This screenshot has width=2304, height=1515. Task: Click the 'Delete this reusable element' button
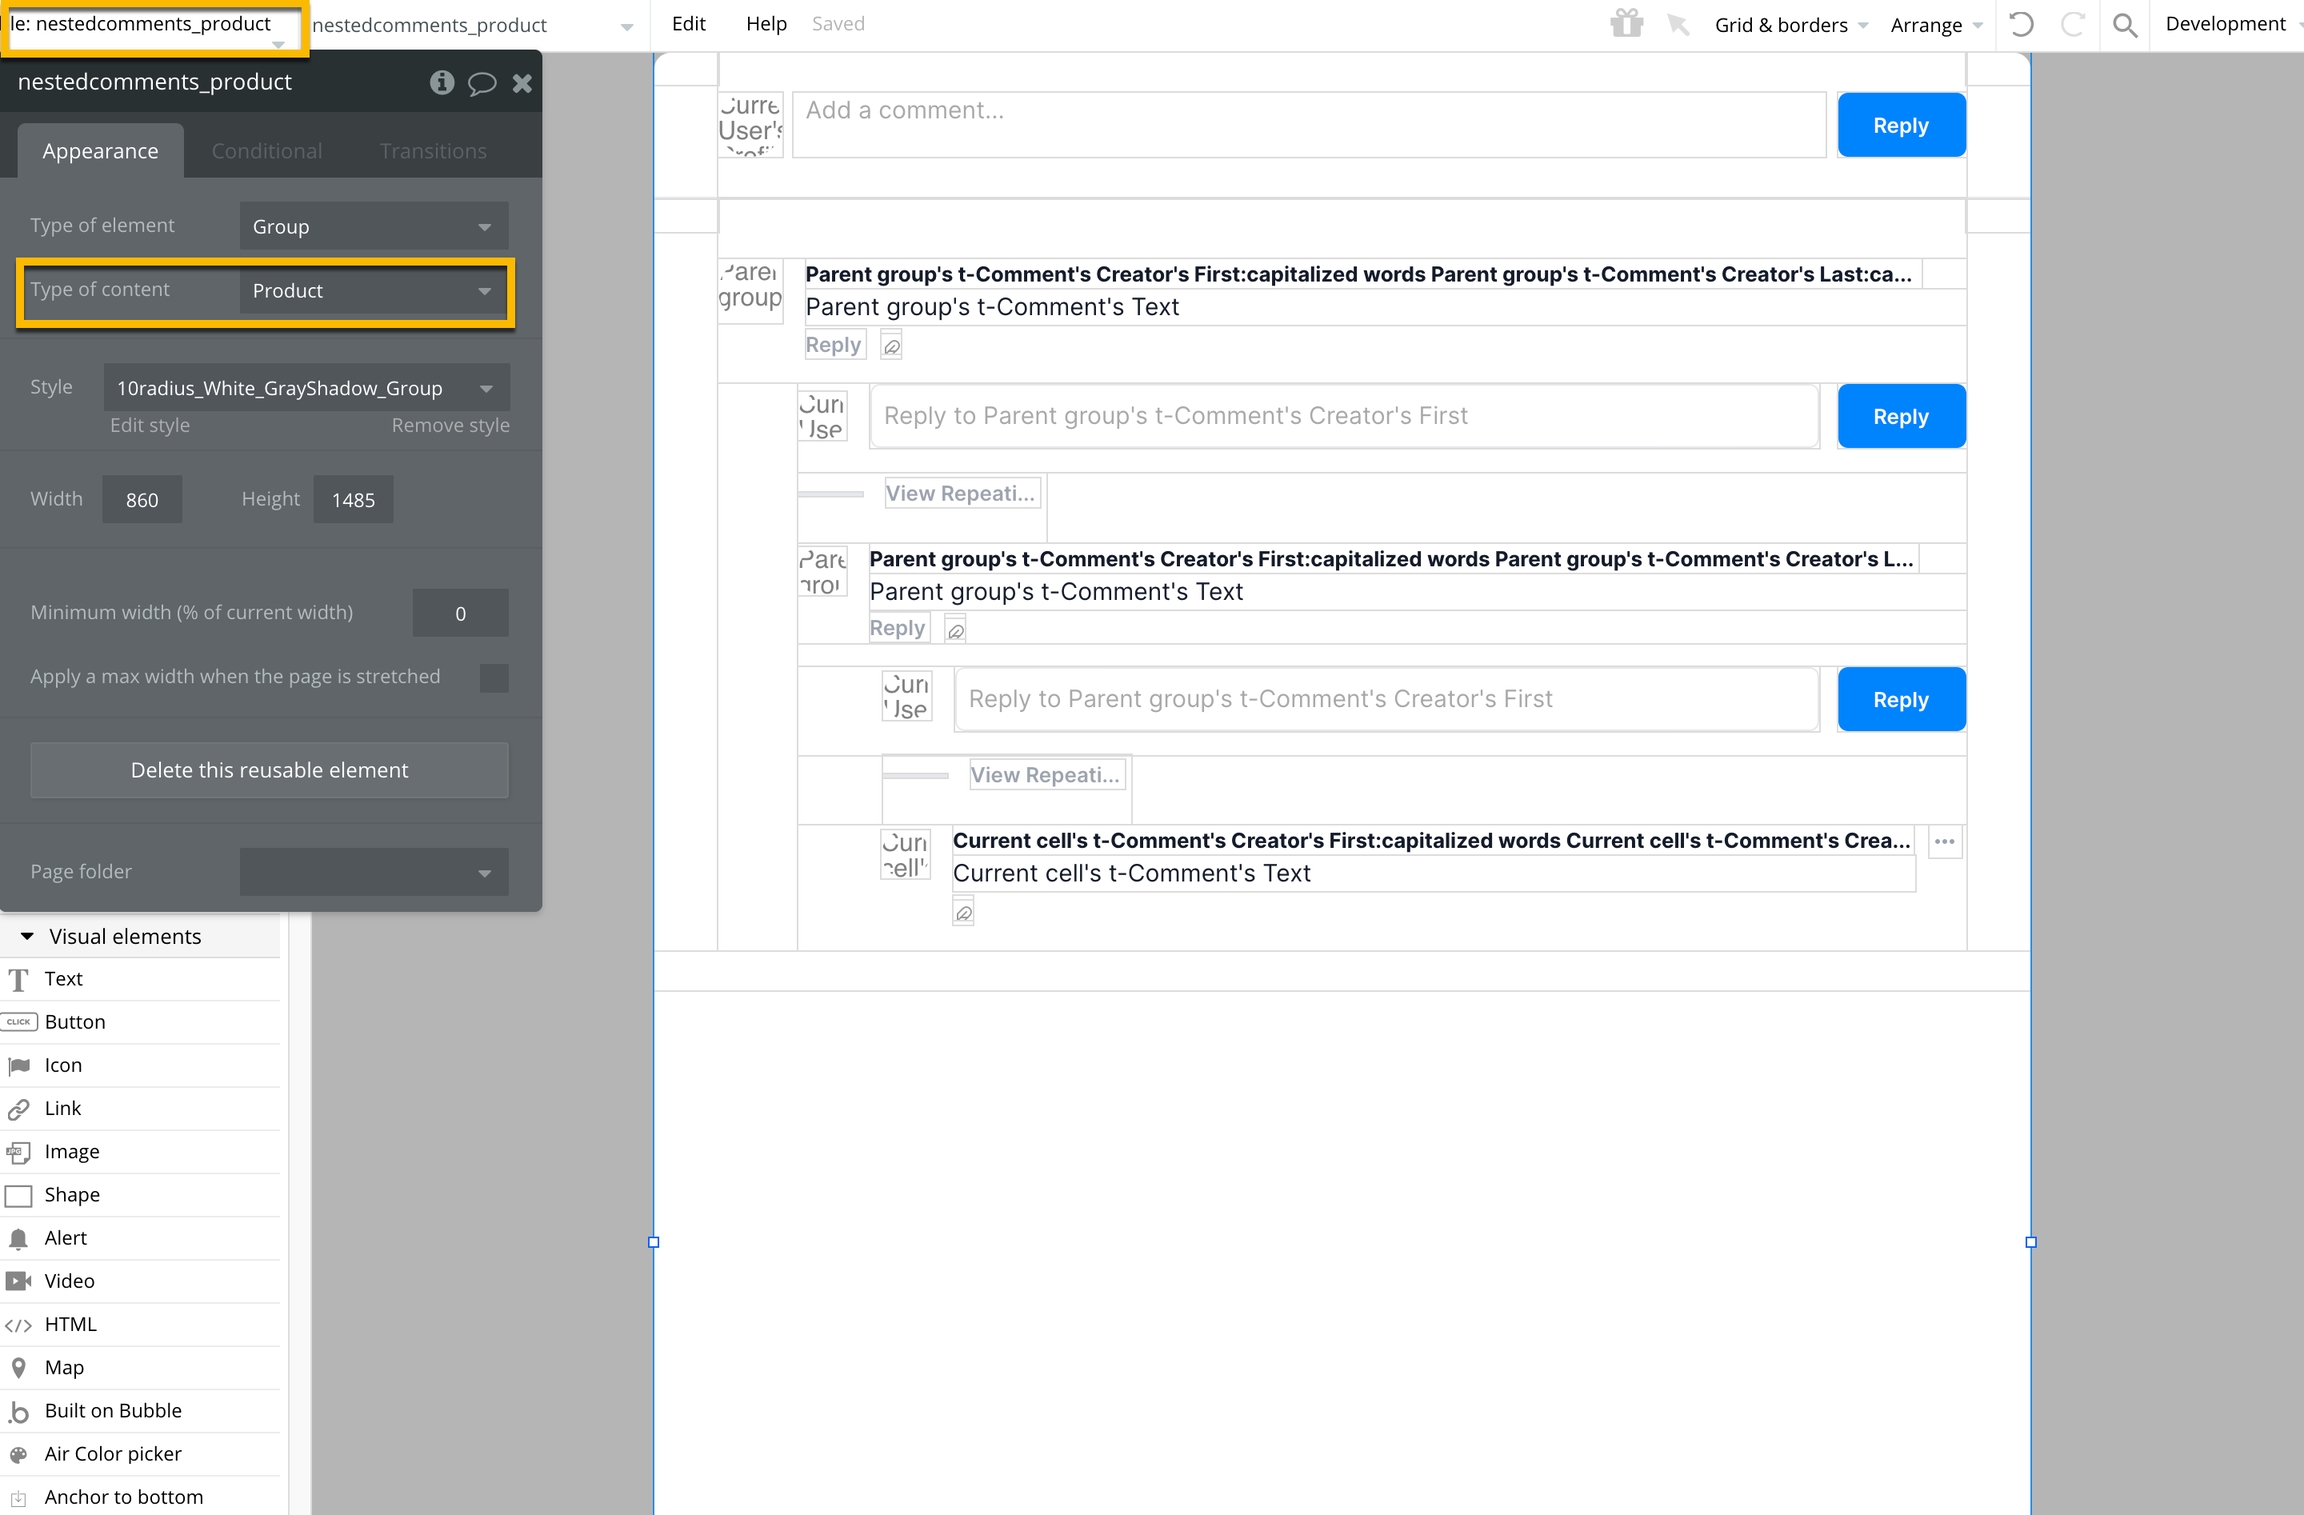click(x=269, y=770)
